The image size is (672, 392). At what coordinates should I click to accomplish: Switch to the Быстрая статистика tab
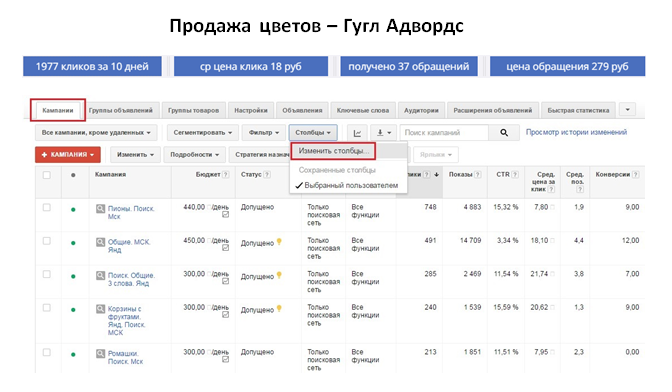point(578,111)
